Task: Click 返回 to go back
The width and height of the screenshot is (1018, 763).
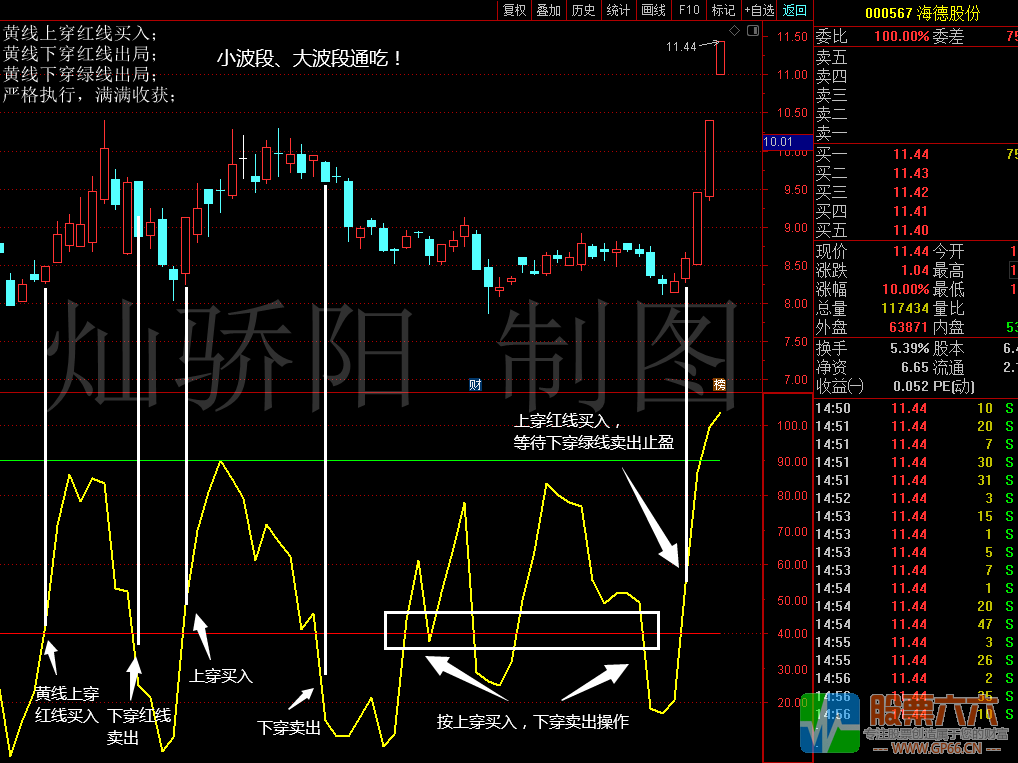Action: pyautogui.click(x=794, y=10)
